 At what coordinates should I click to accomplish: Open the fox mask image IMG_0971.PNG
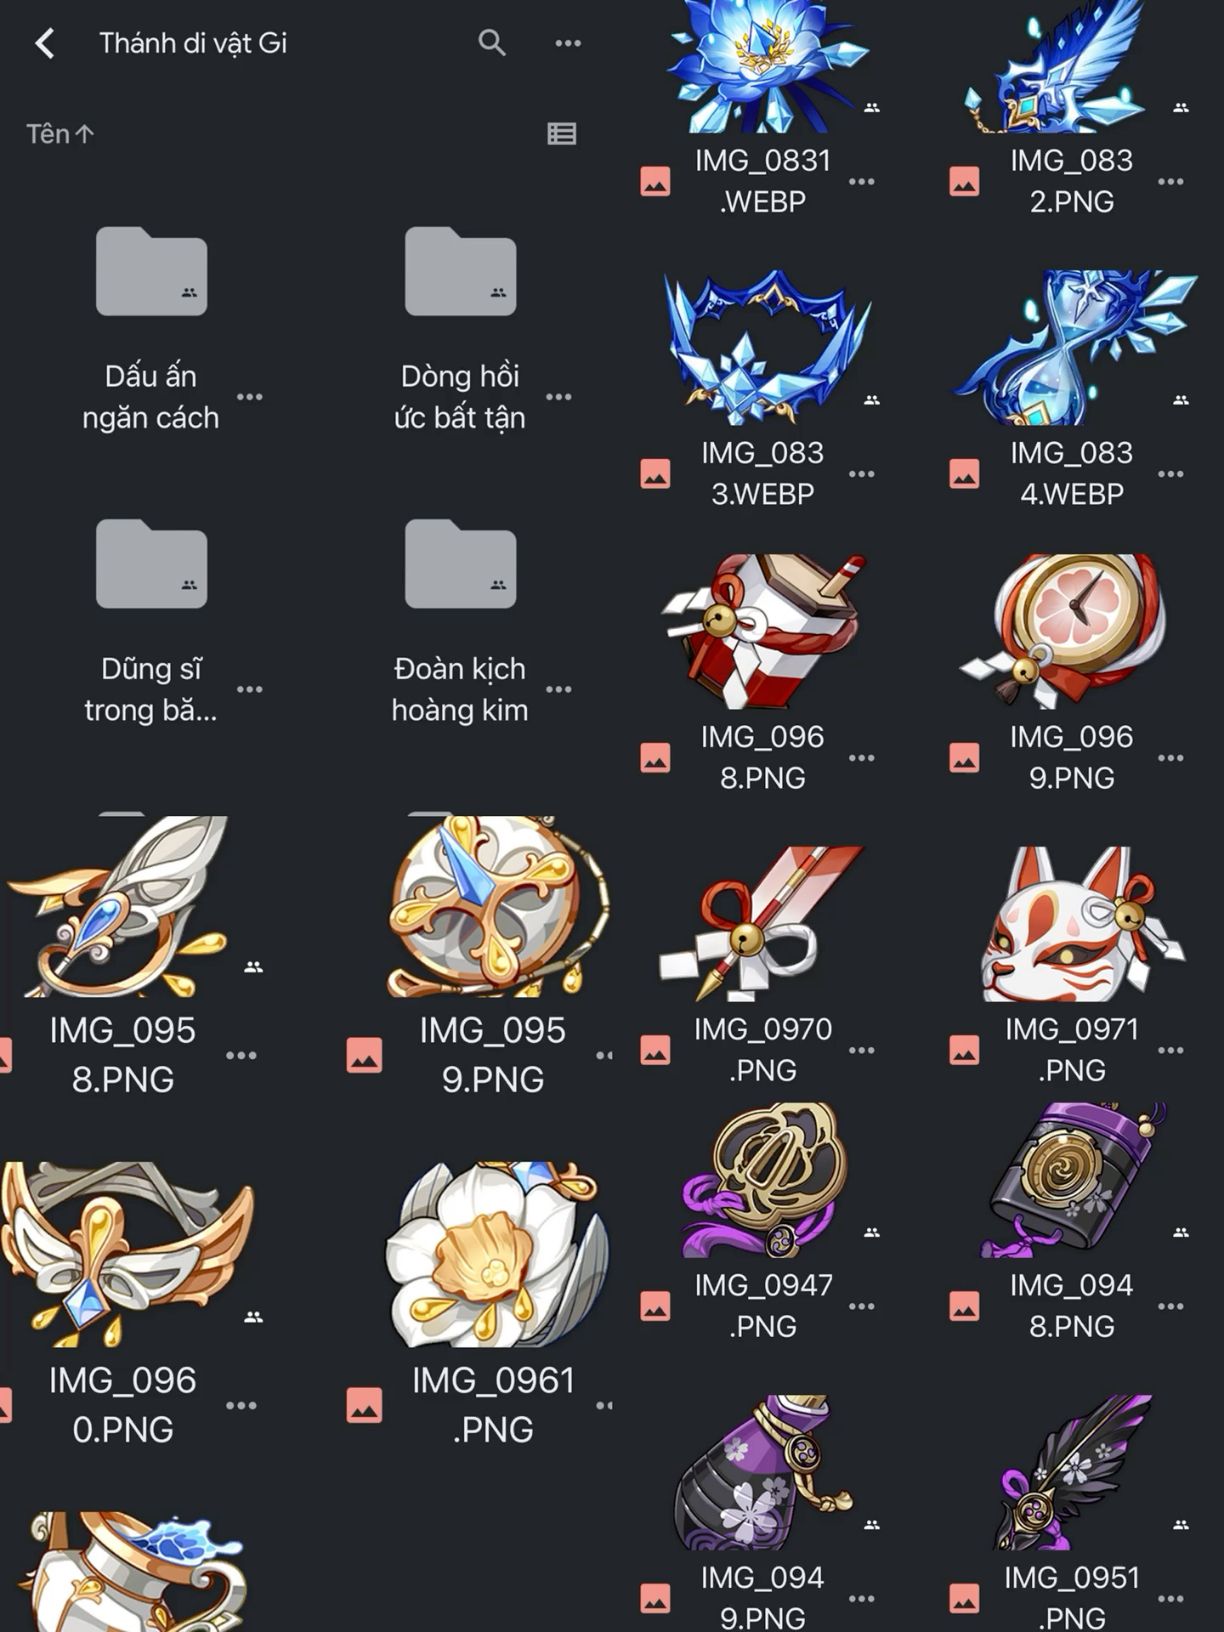pos(1080,924)
